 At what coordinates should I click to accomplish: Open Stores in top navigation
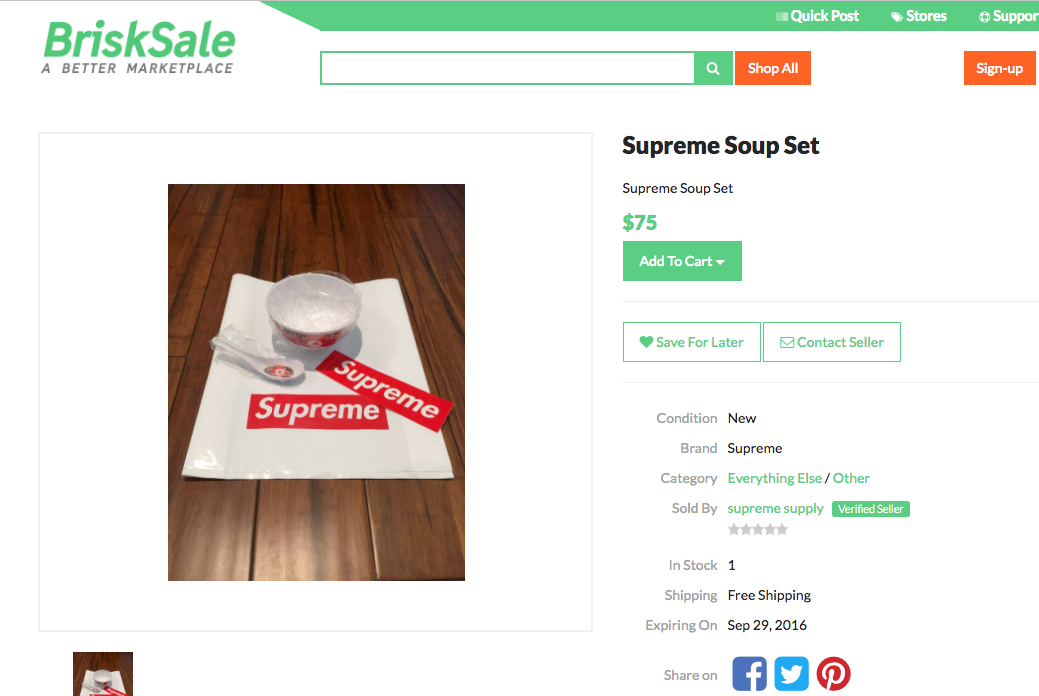[x=918, y=16]
